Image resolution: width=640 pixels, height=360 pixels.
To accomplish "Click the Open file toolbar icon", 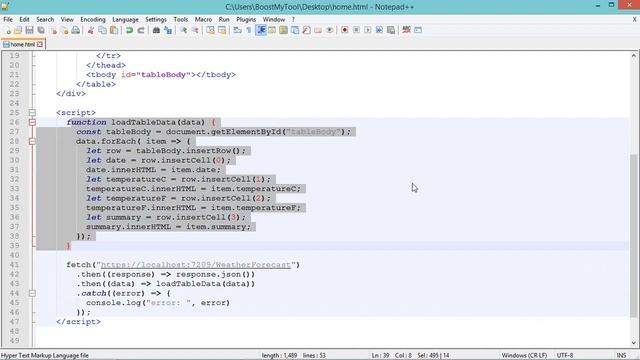I will click(18, 30).
